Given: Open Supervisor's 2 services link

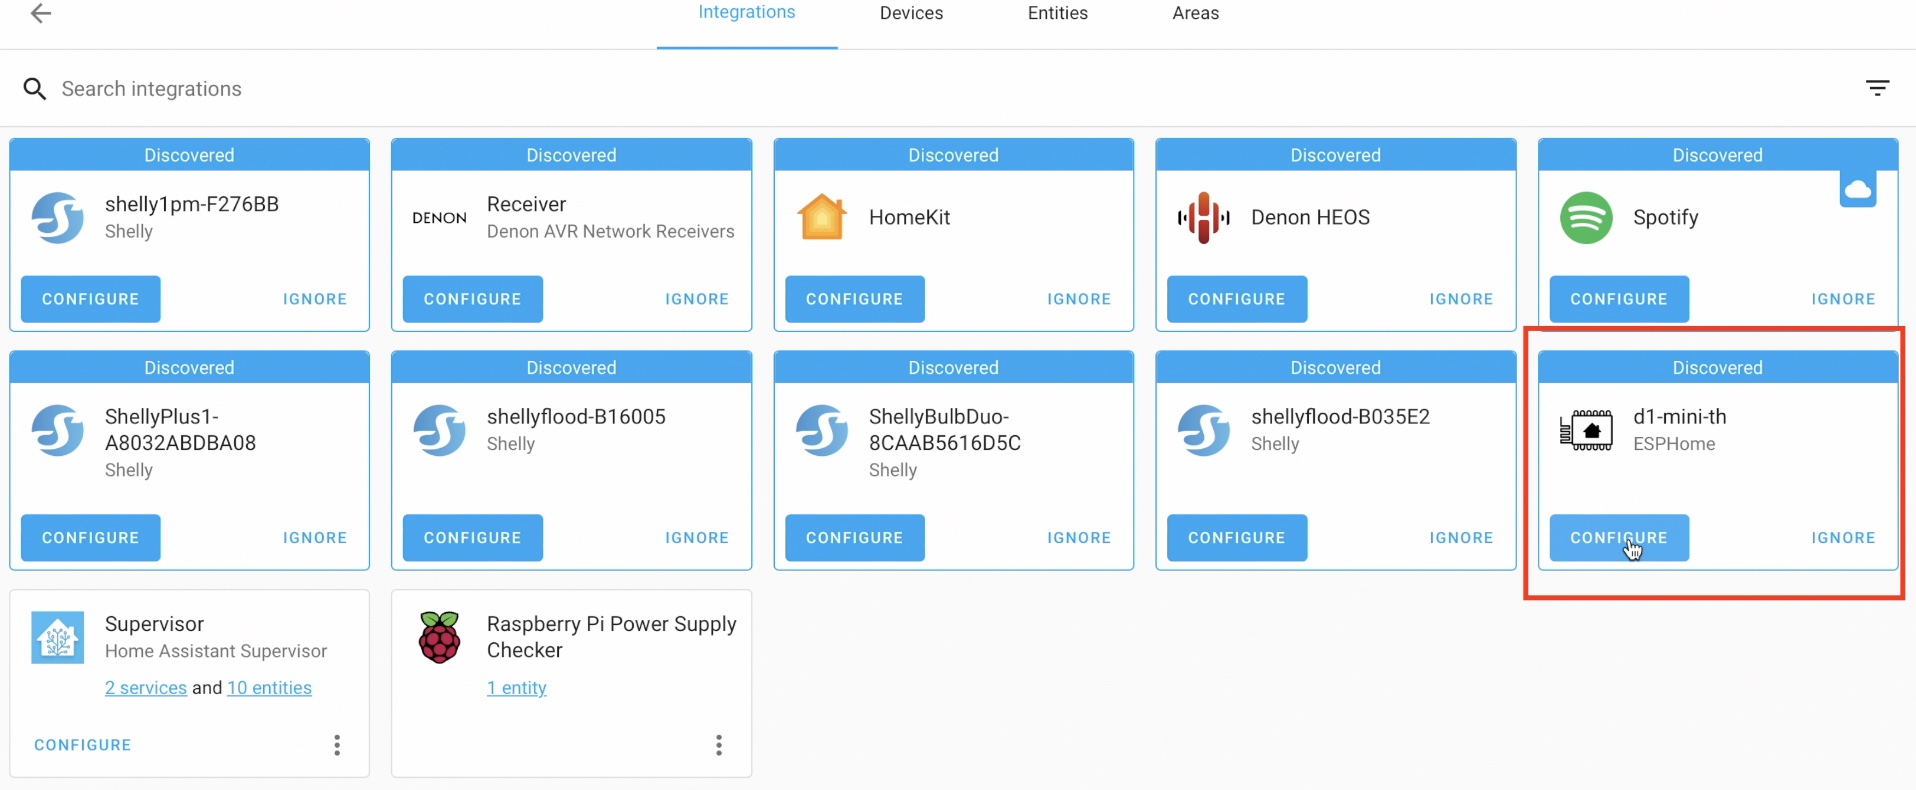Looking at the screenshot, I should pyautogui.click(x=146, y=688).
